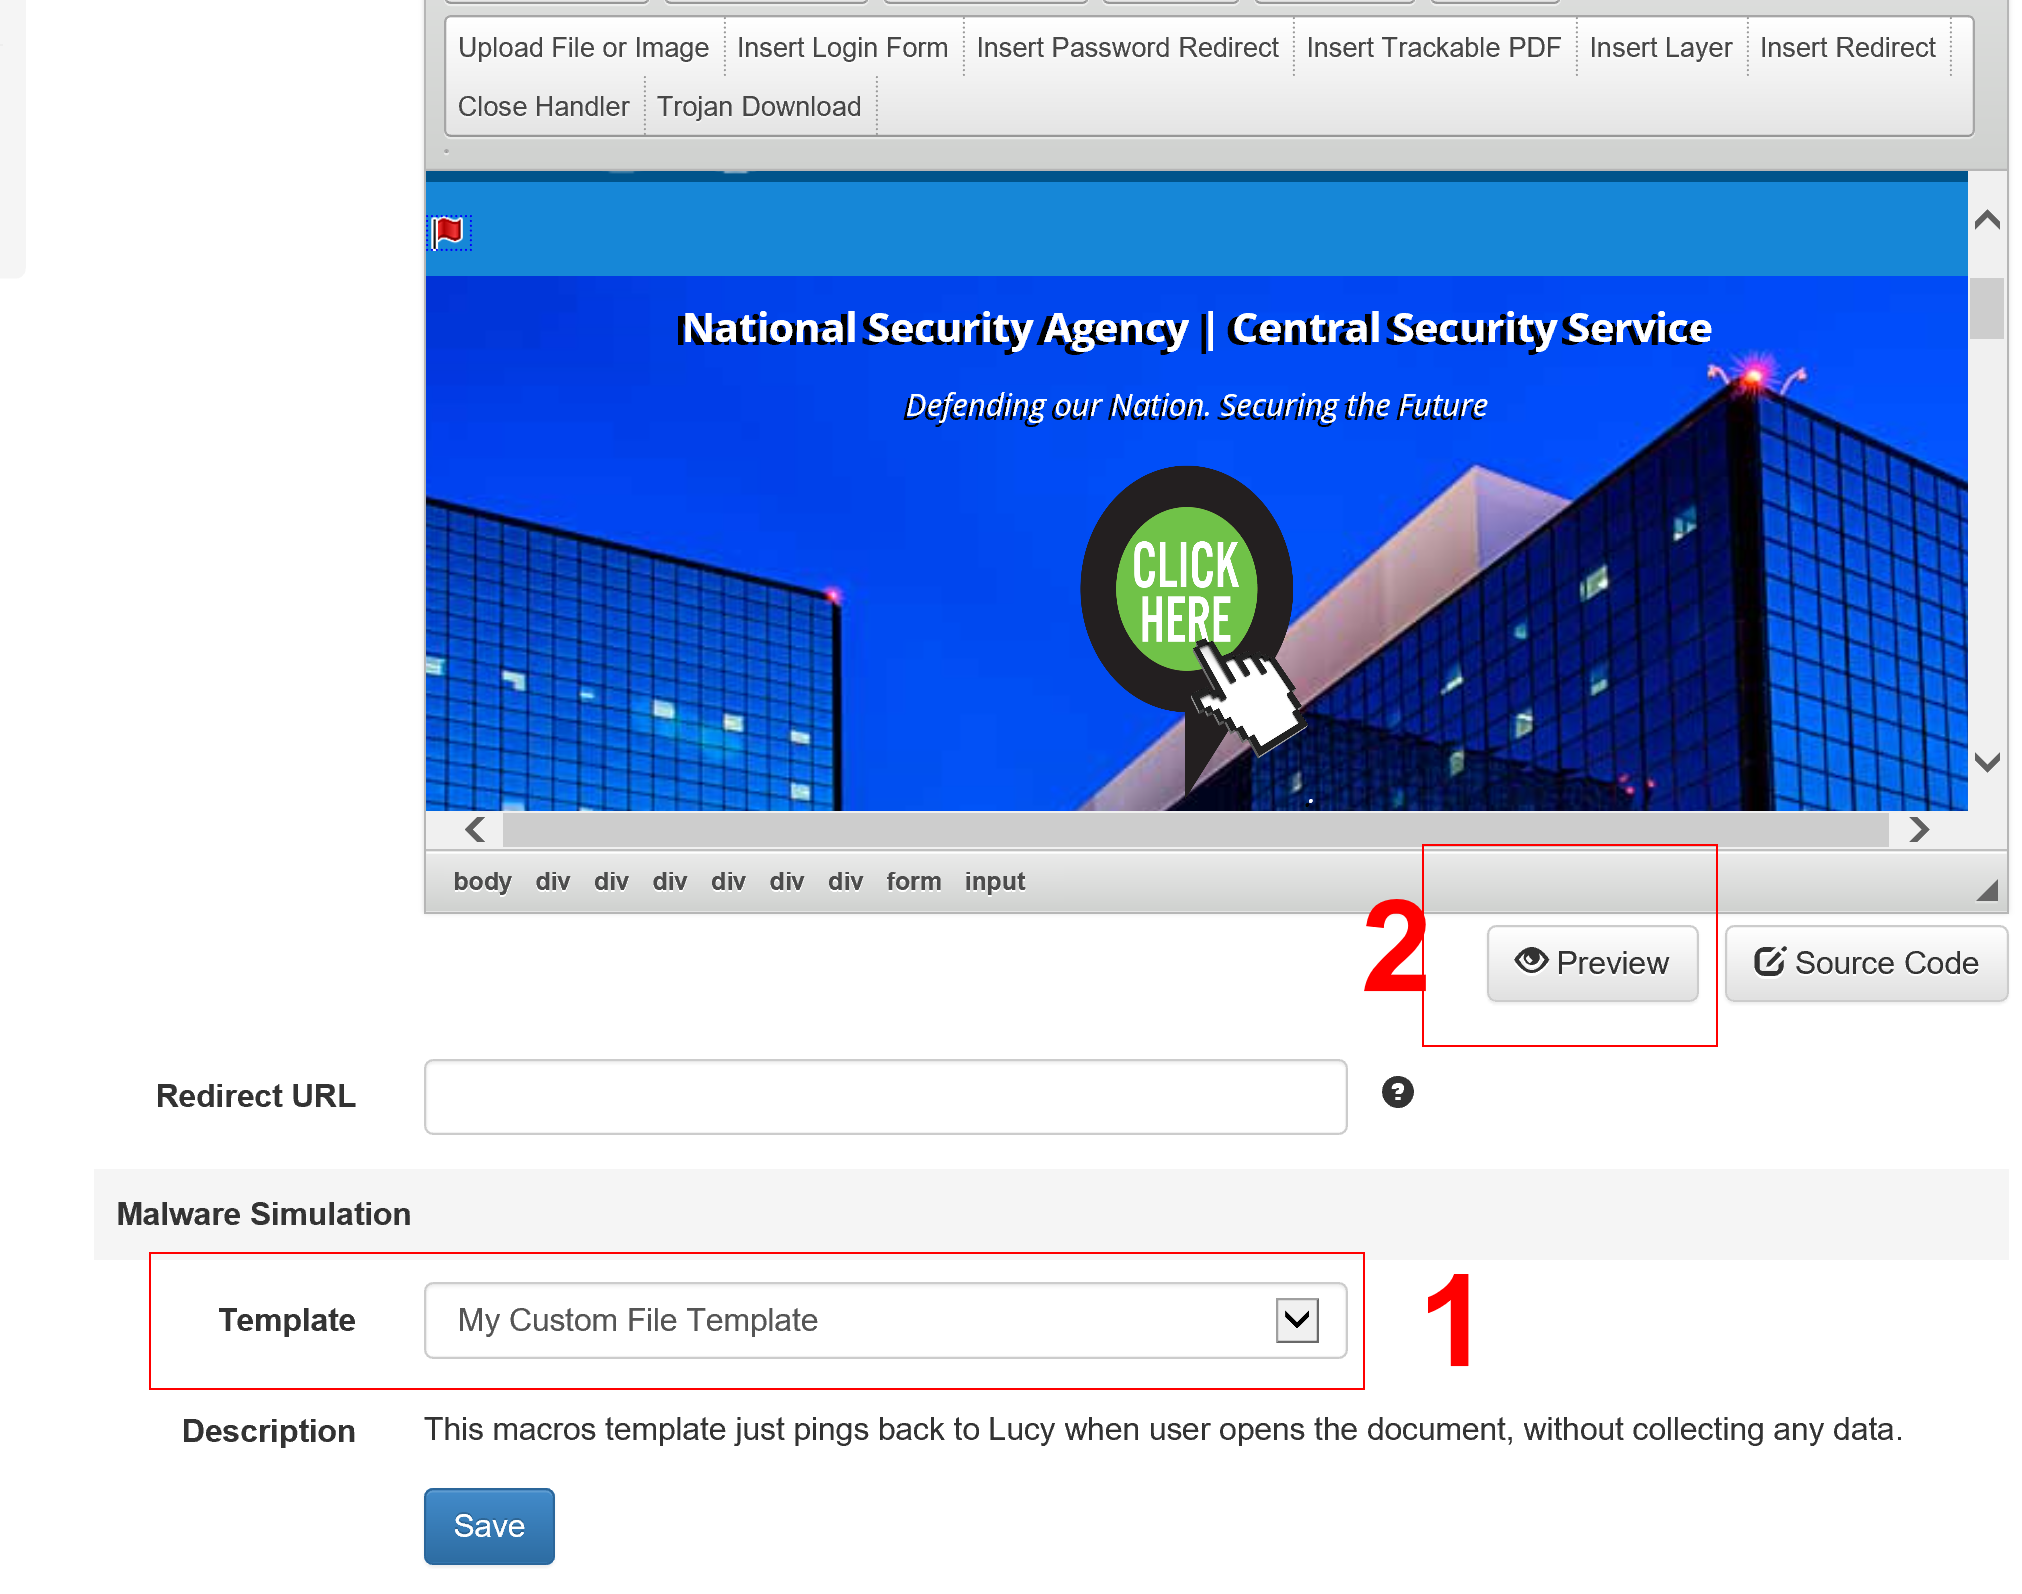This screenshot has height=1594, width=2022.
Task: Click Trojan Download toolbar button
Action: 759,106
